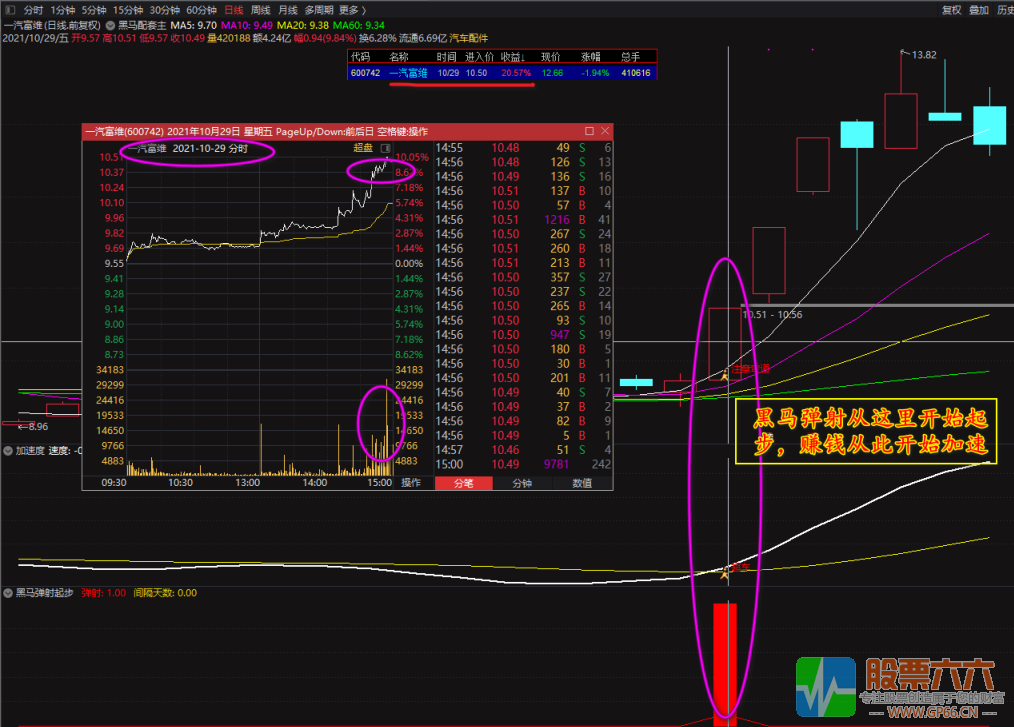The height and width of the screenshot is (727, 1014).
Task: Click the MA20: 9.38 indicator value
Action: [303, 25]
